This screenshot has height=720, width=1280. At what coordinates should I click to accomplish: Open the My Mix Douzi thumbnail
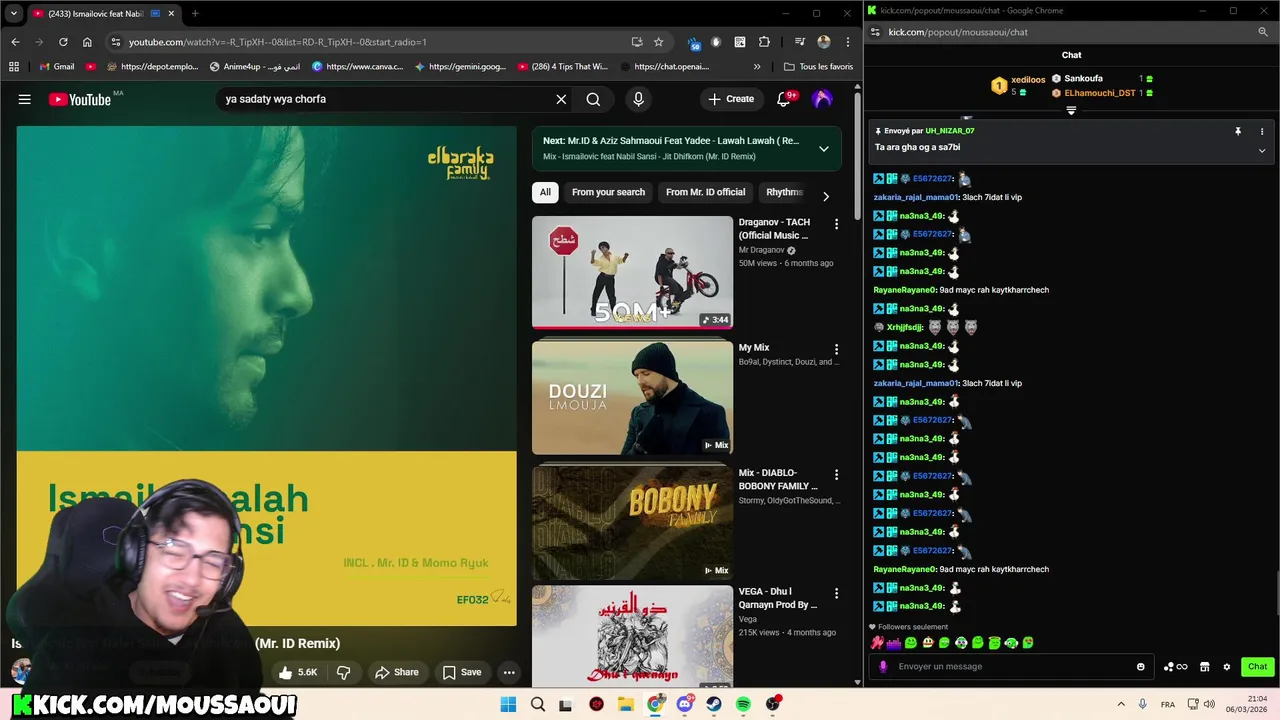(x=632, y=397)
